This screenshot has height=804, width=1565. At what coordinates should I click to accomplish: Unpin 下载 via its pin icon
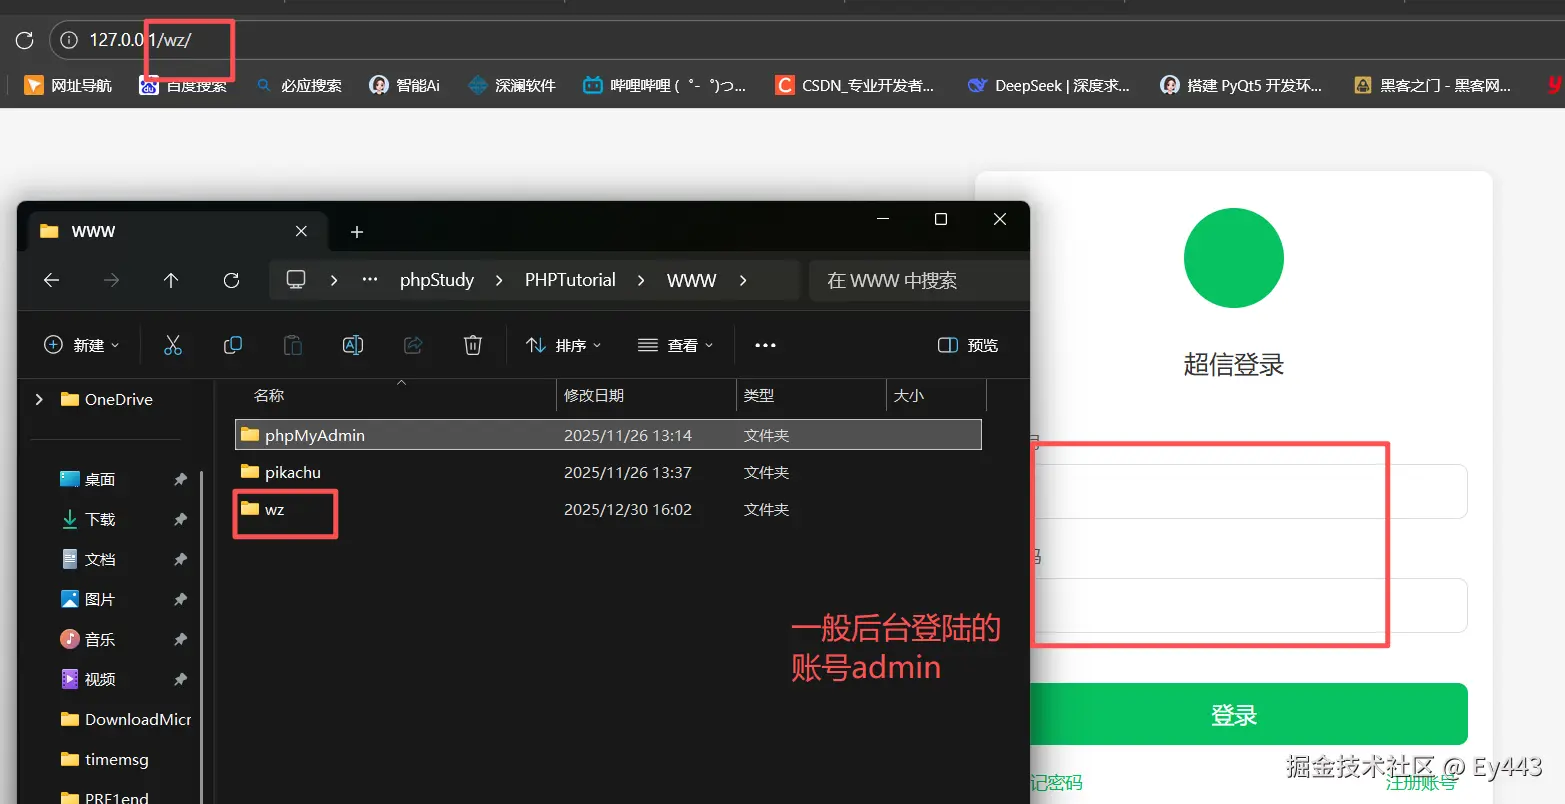click(x=180, y=519)
